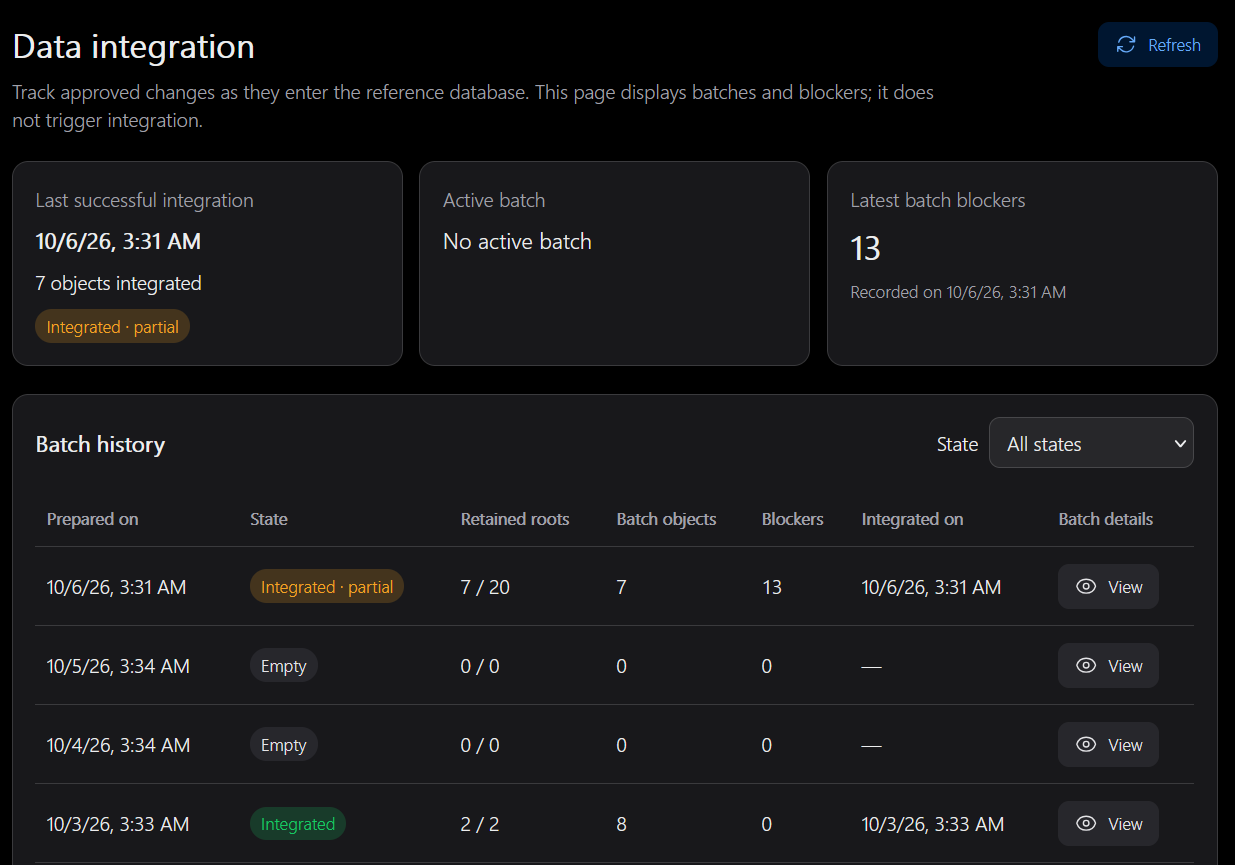
Task: Click the Prepared on column header
Action: tap(93, 519)
